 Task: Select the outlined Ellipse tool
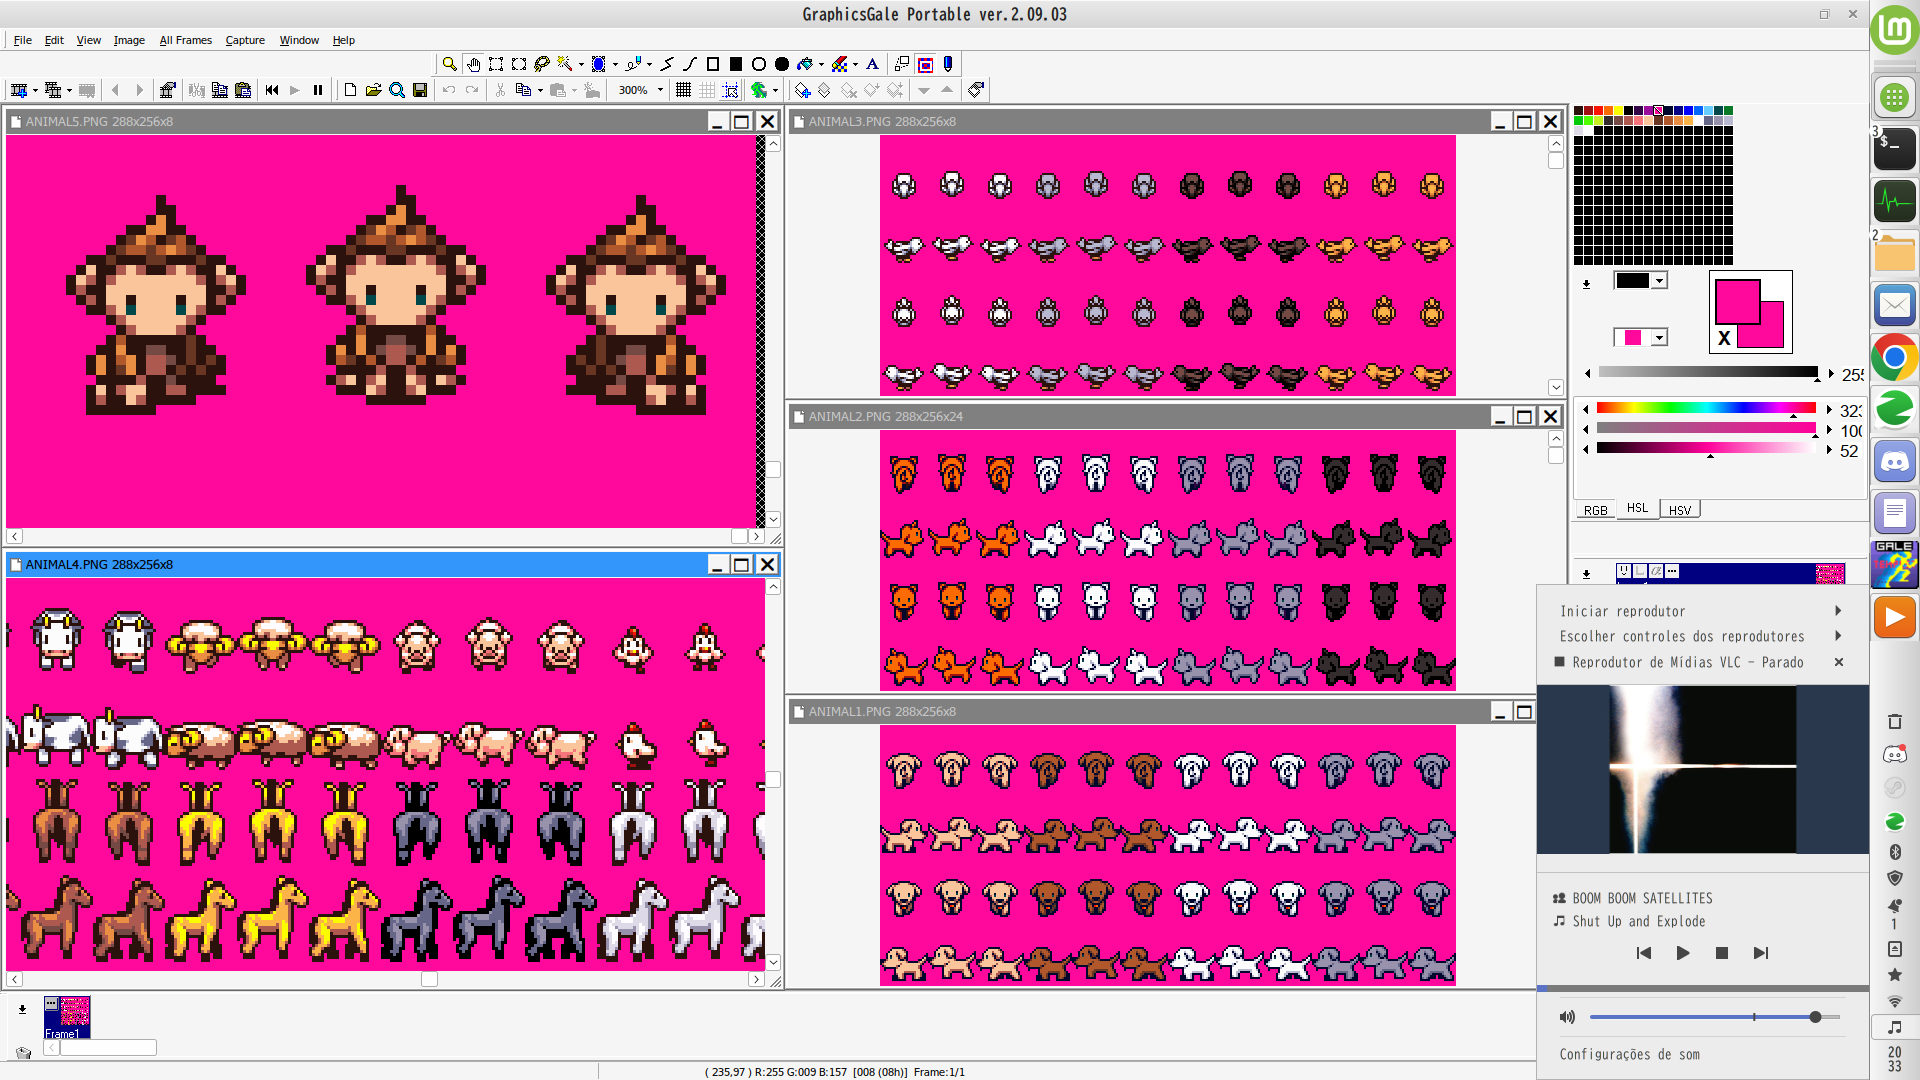click(x=759, y=64)
